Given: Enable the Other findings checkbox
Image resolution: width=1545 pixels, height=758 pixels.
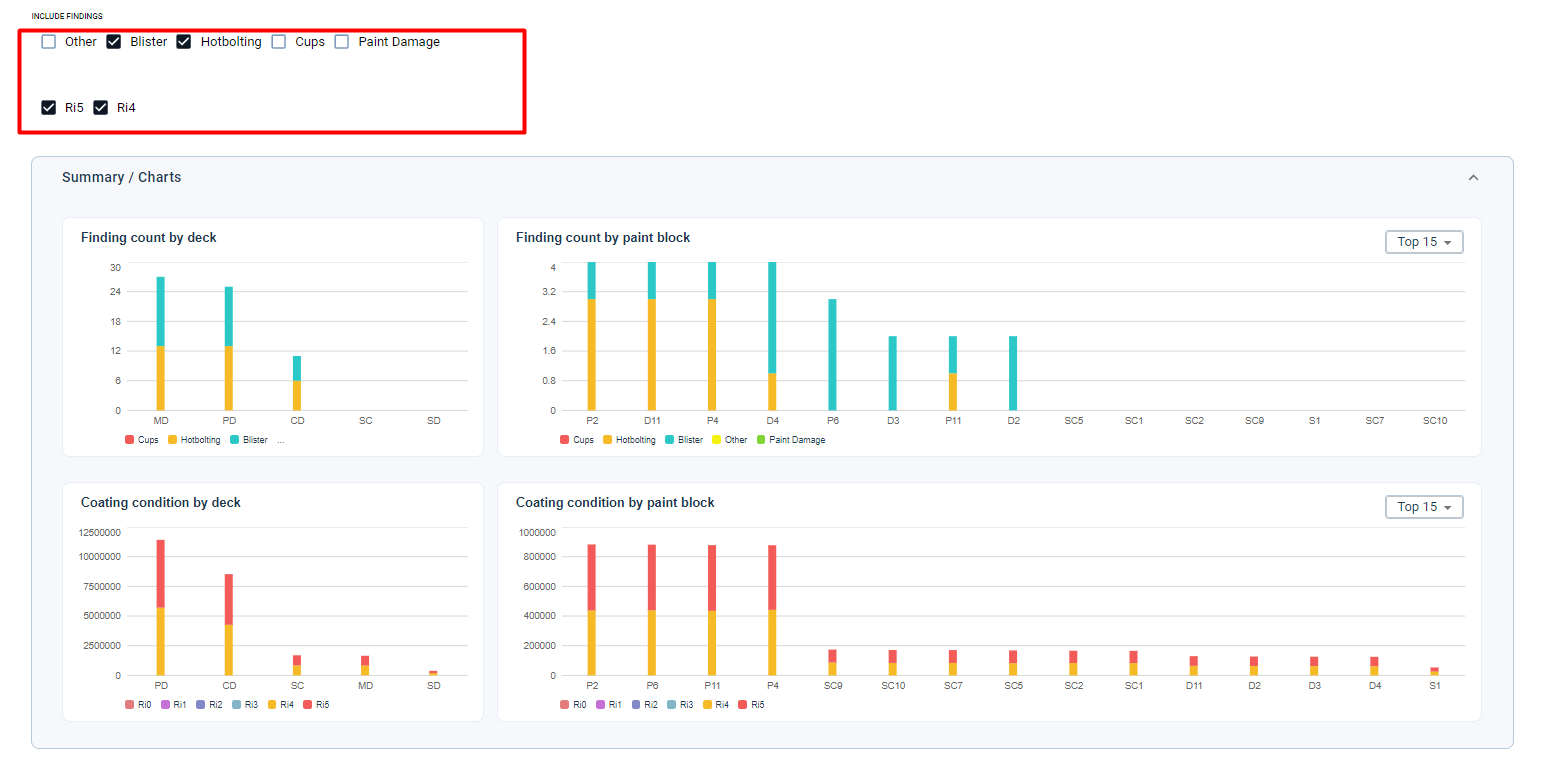Looking at the screenshot, I should pyautogui.click(x=49, y=42).
